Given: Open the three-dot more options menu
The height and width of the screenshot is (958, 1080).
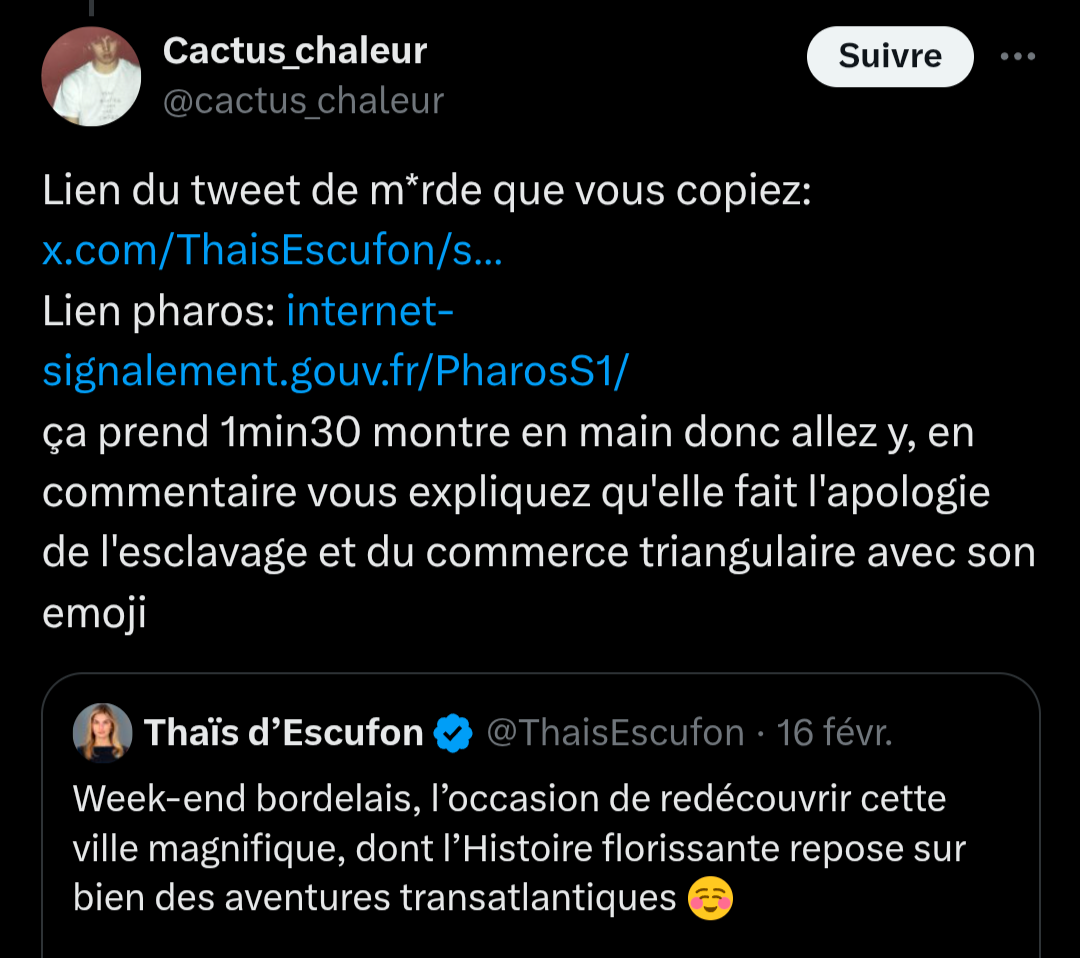Looking at the screenshot, I should pyautogui.click(x=1017, y=56).
